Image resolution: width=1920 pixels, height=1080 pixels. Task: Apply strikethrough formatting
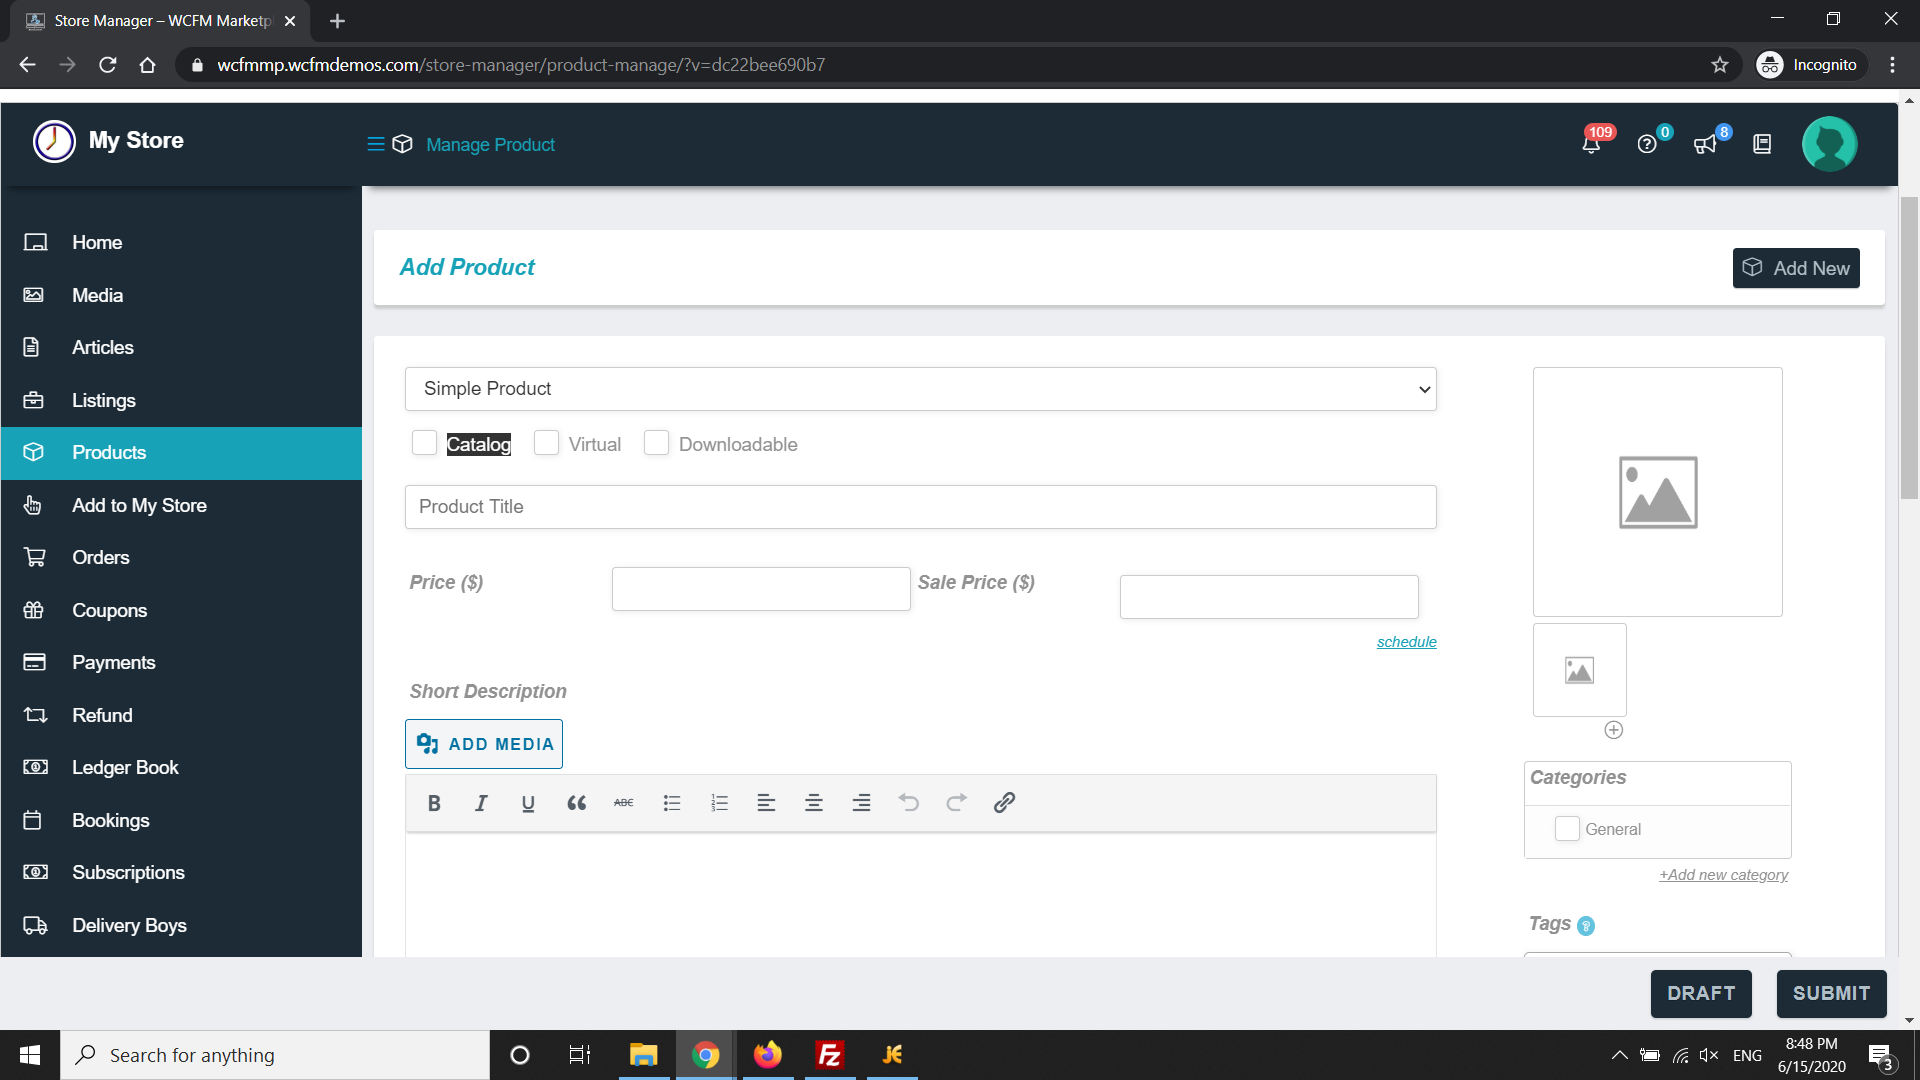click(624, 803)
